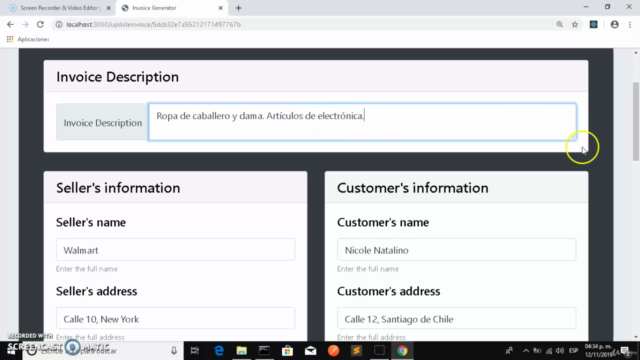The height and width of the screenshot is (360, 640).
Task: Open the Mail app from the taskbar
Action: [x=311, y=351]
